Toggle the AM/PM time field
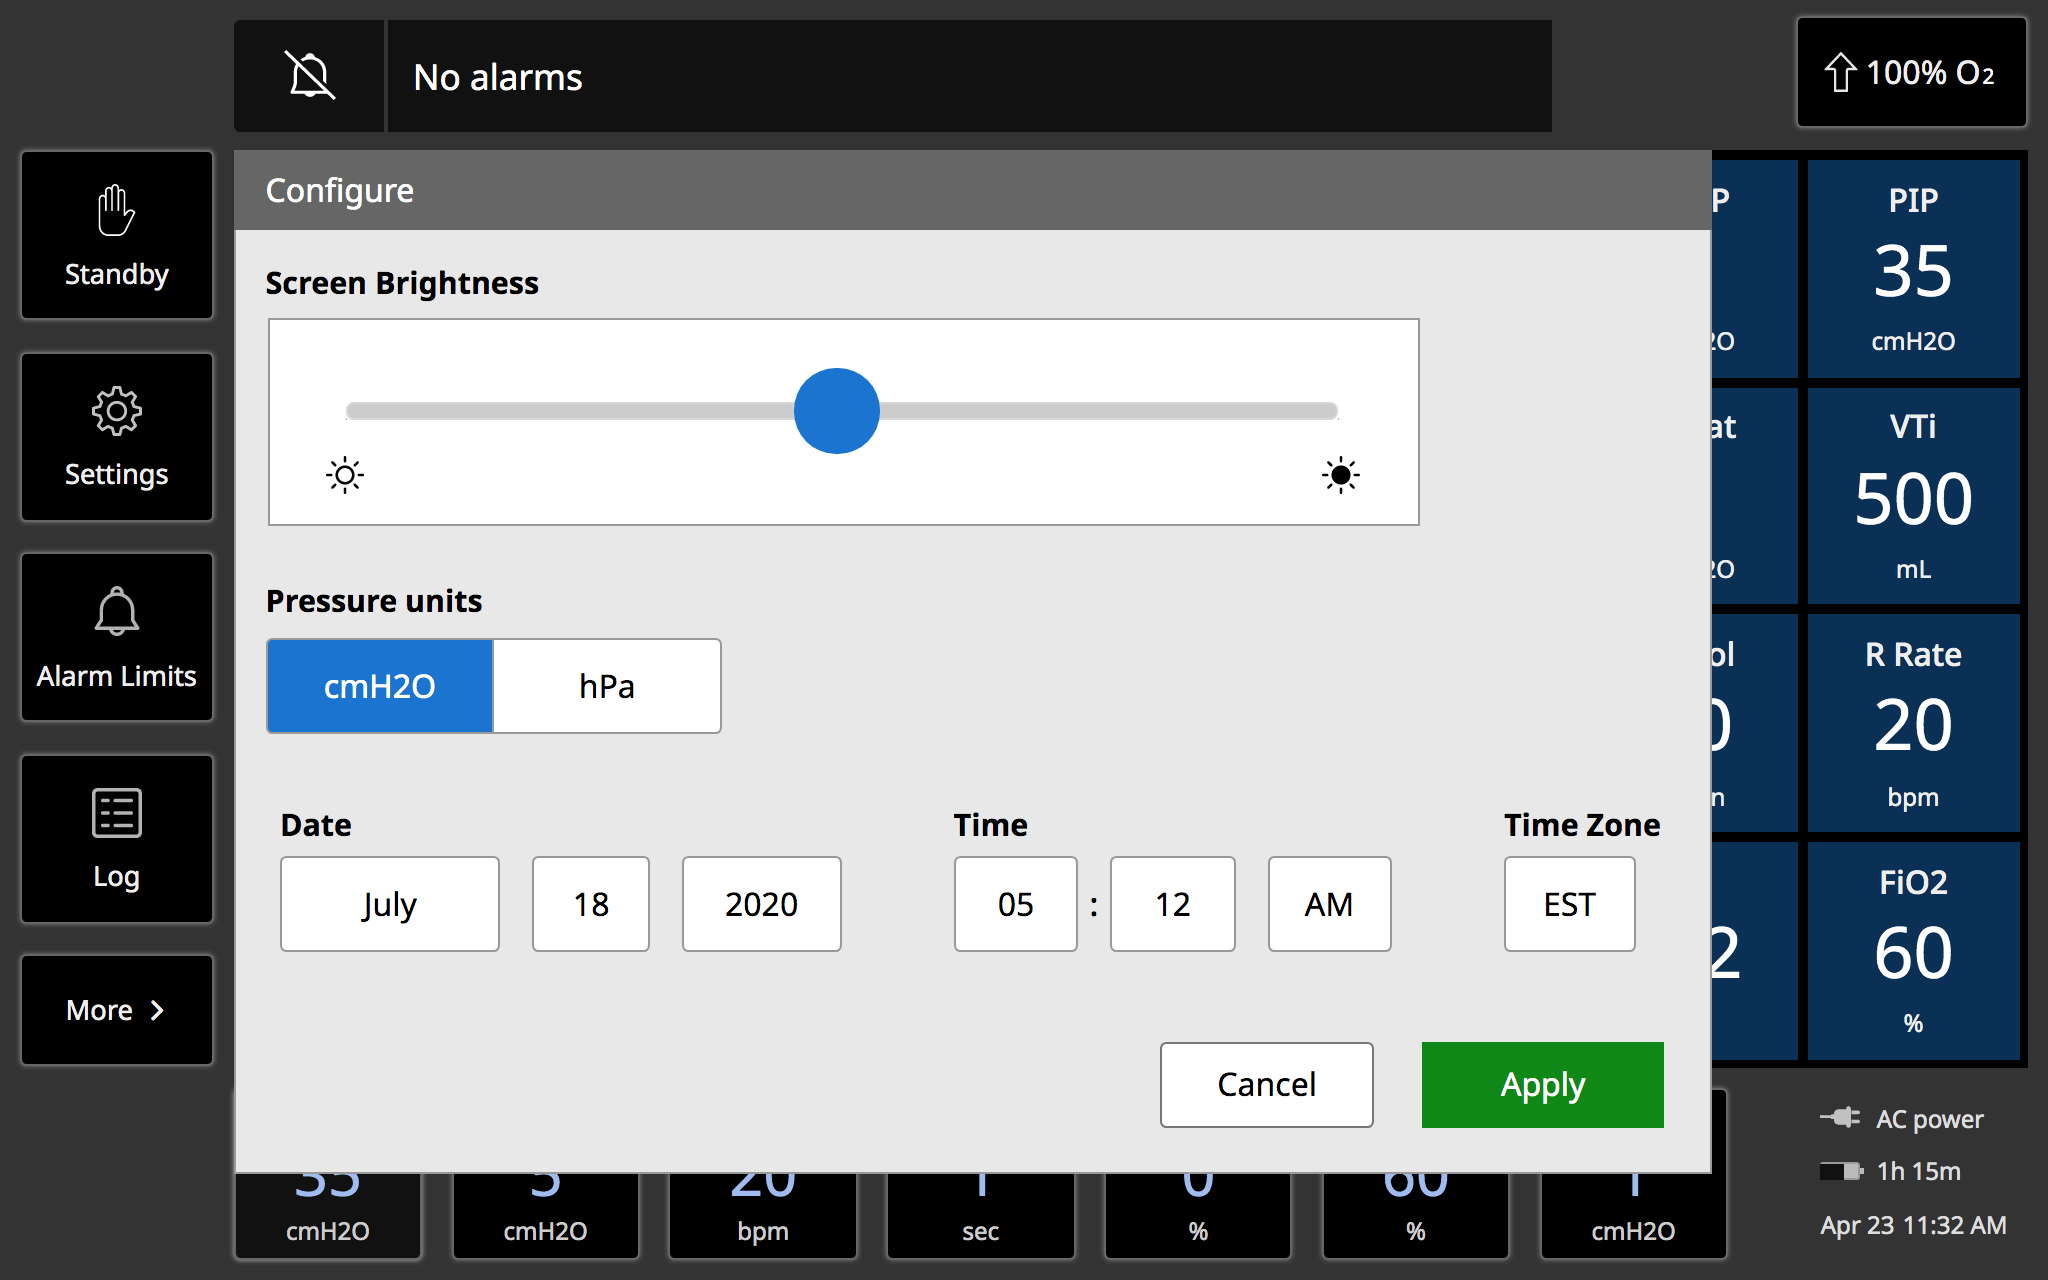Screen dimensions: 2048x1280 [x=1329, y=904]
